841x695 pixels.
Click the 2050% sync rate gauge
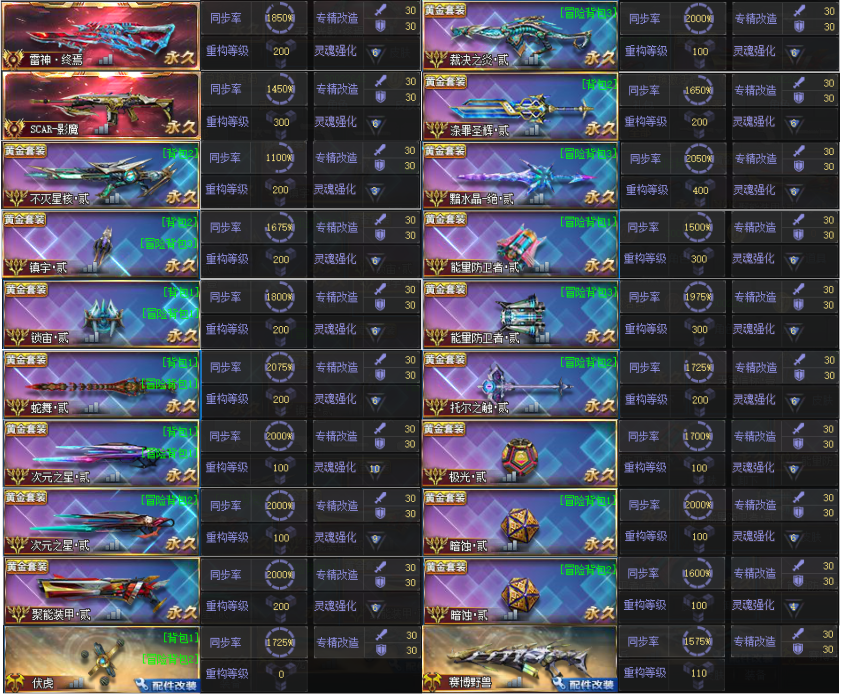[x=698, y=159]
